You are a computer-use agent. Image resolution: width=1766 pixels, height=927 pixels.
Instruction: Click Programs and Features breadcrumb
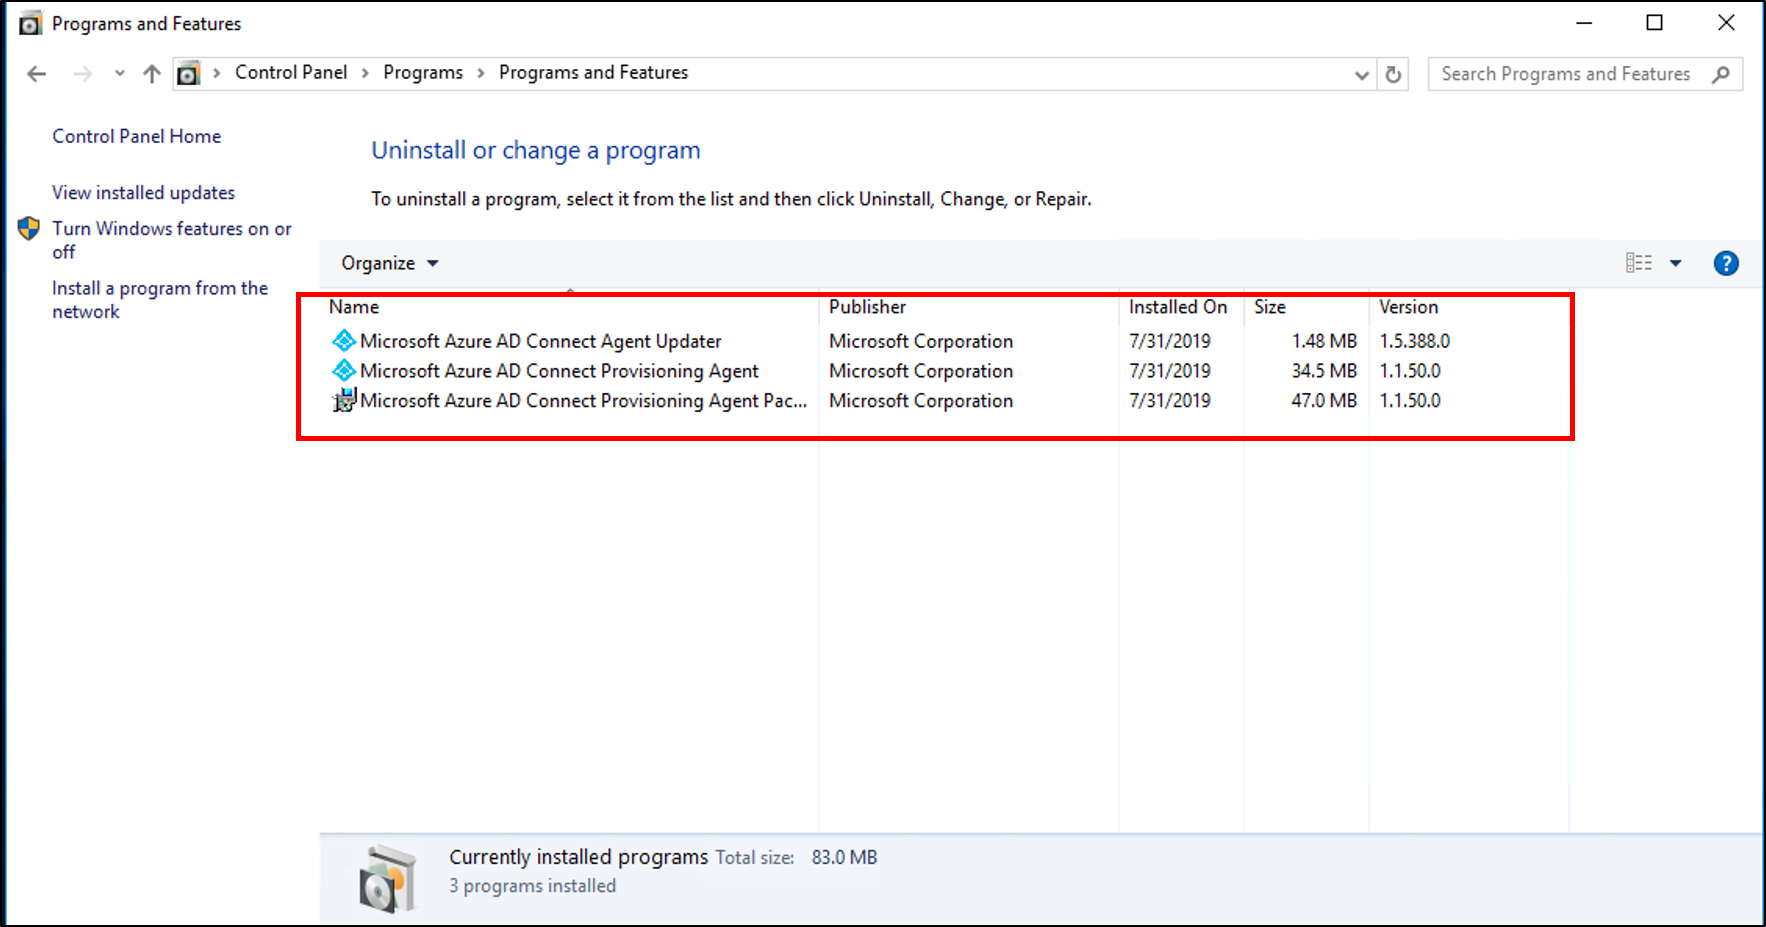point(594,72)
